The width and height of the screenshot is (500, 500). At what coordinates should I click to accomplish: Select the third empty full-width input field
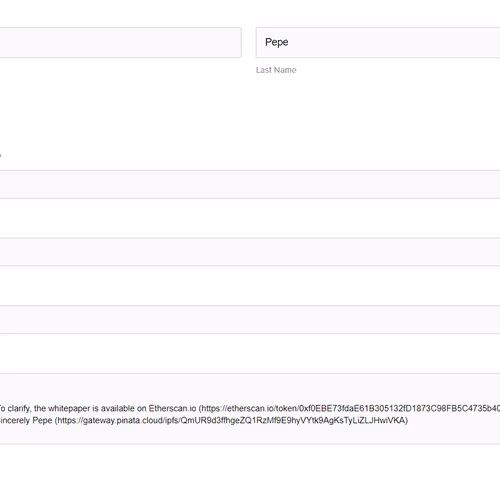[x=250, y=319]
